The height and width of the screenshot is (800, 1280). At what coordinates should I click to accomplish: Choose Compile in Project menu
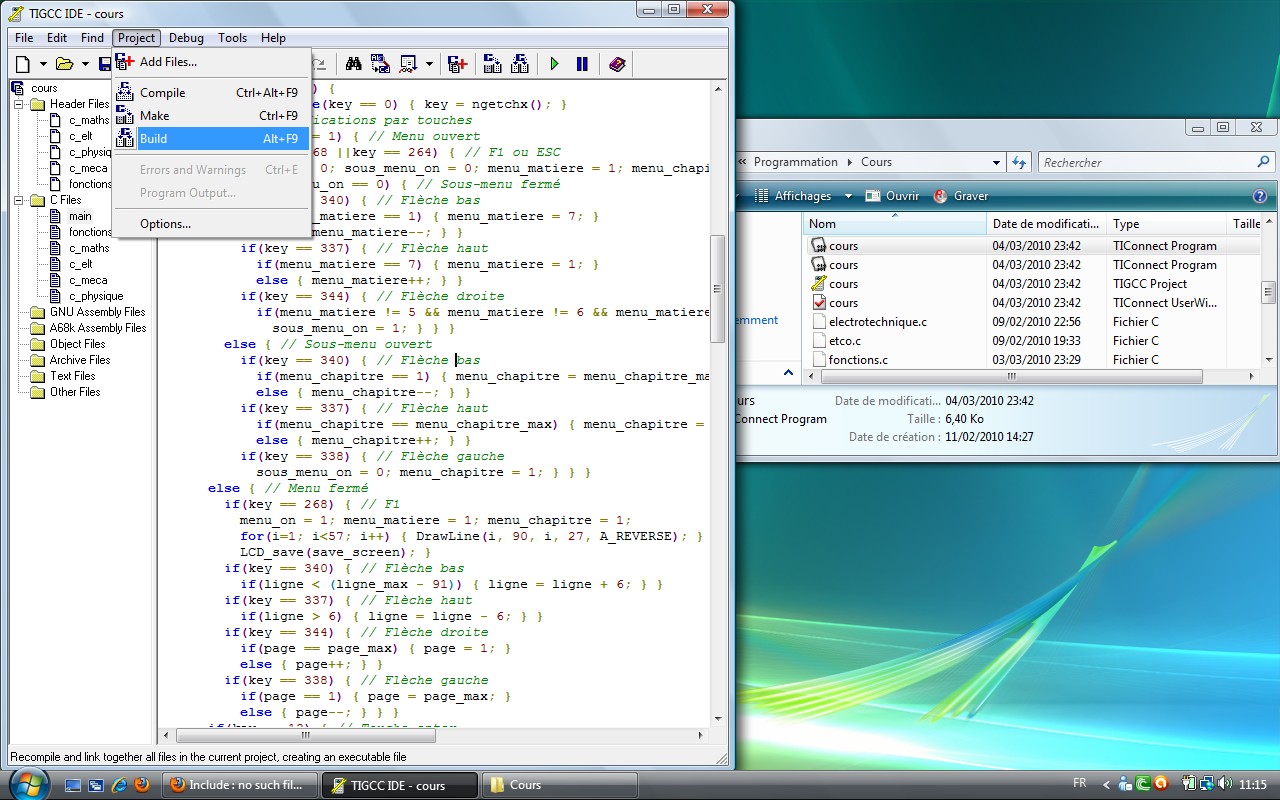click(x=212, y=93)
